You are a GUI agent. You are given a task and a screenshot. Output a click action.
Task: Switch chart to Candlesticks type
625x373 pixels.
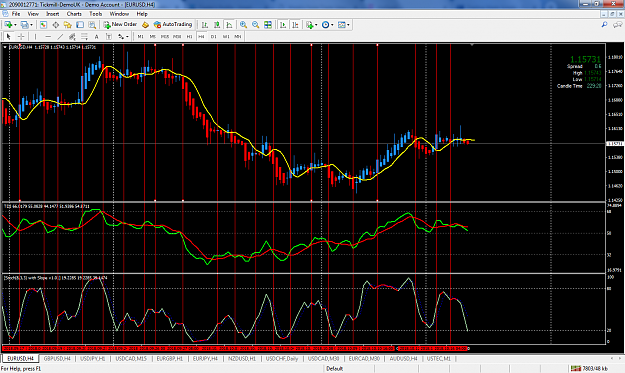point(217,25)
